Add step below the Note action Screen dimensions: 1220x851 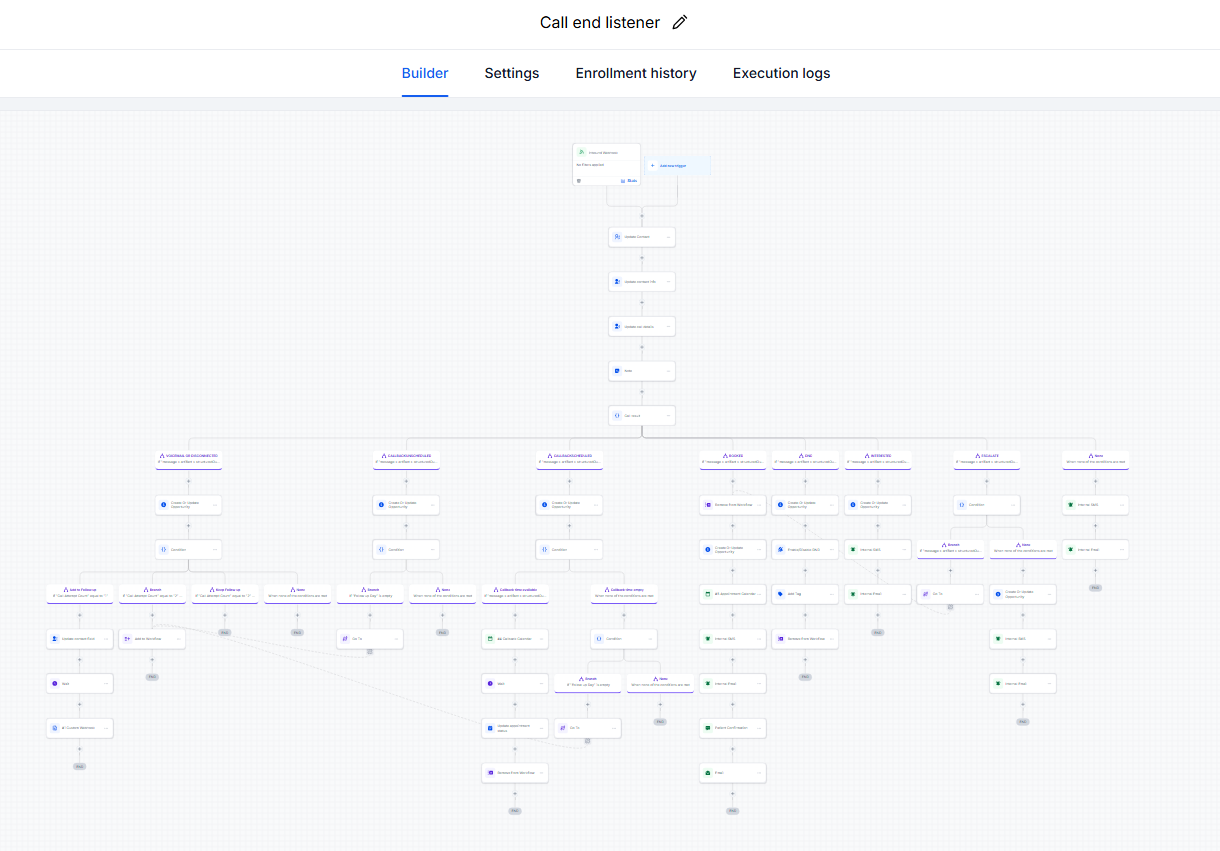pyautogui.click(x=642, y=393)
